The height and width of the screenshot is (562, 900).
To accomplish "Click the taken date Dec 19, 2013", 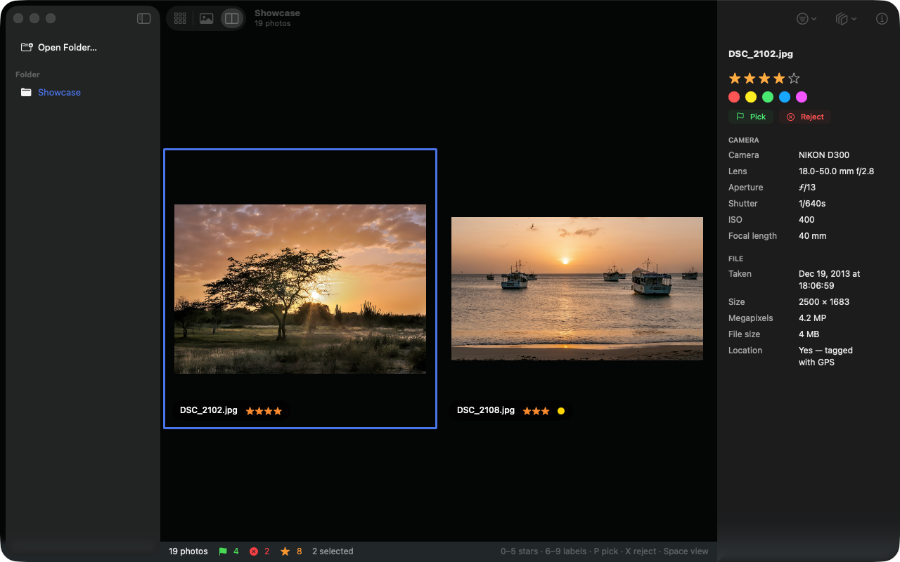I will pos(829,280).
